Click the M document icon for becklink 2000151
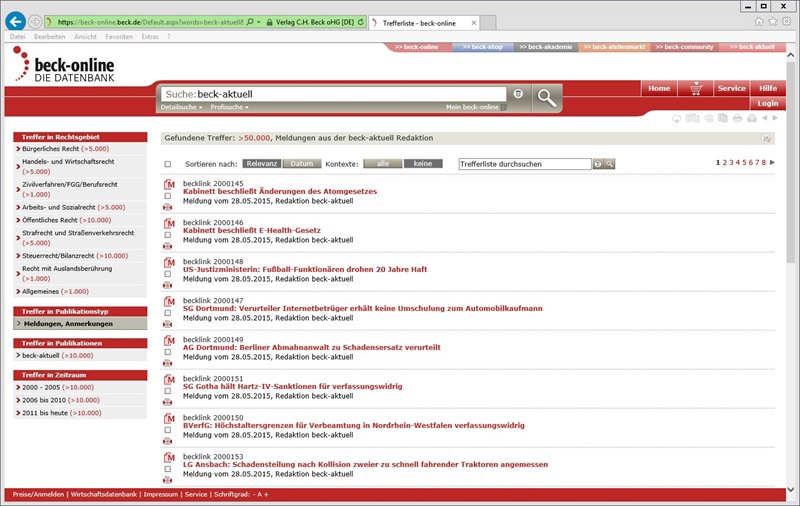800x506 pixels. 169,380
